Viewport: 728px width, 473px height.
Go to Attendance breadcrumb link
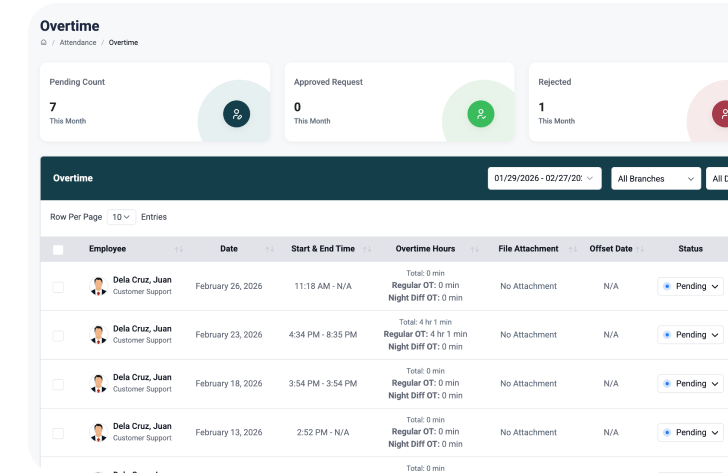(x=78, y=43)
